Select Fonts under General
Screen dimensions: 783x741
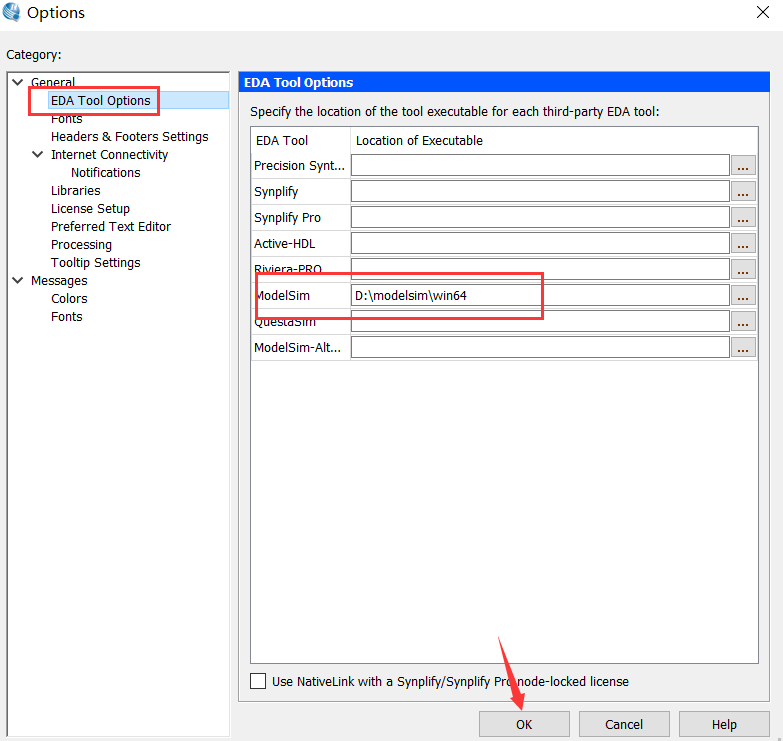coord(66,119)
